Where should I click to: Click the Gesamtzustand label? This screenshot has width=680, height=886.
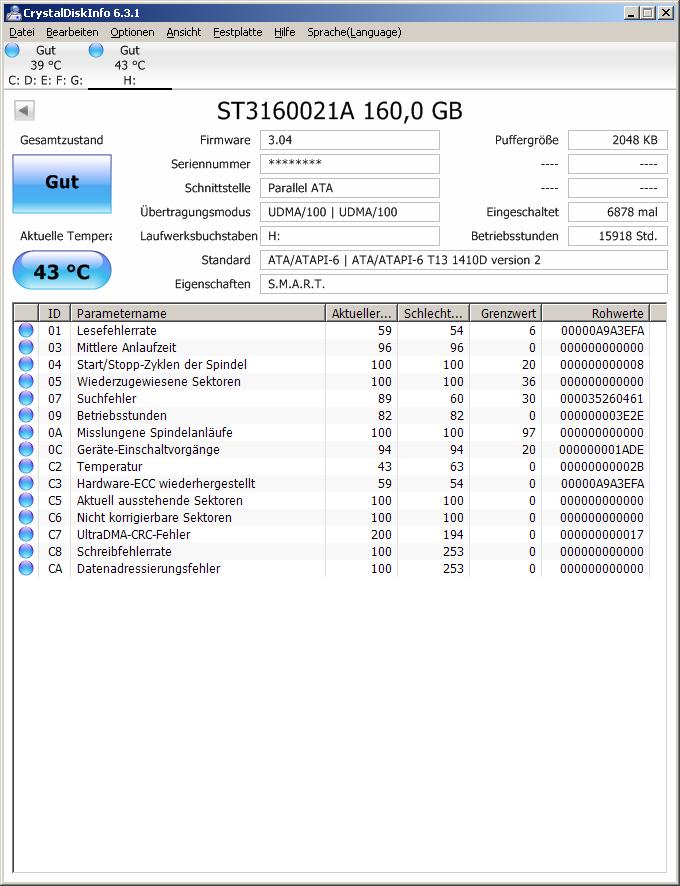pos(62,140)
